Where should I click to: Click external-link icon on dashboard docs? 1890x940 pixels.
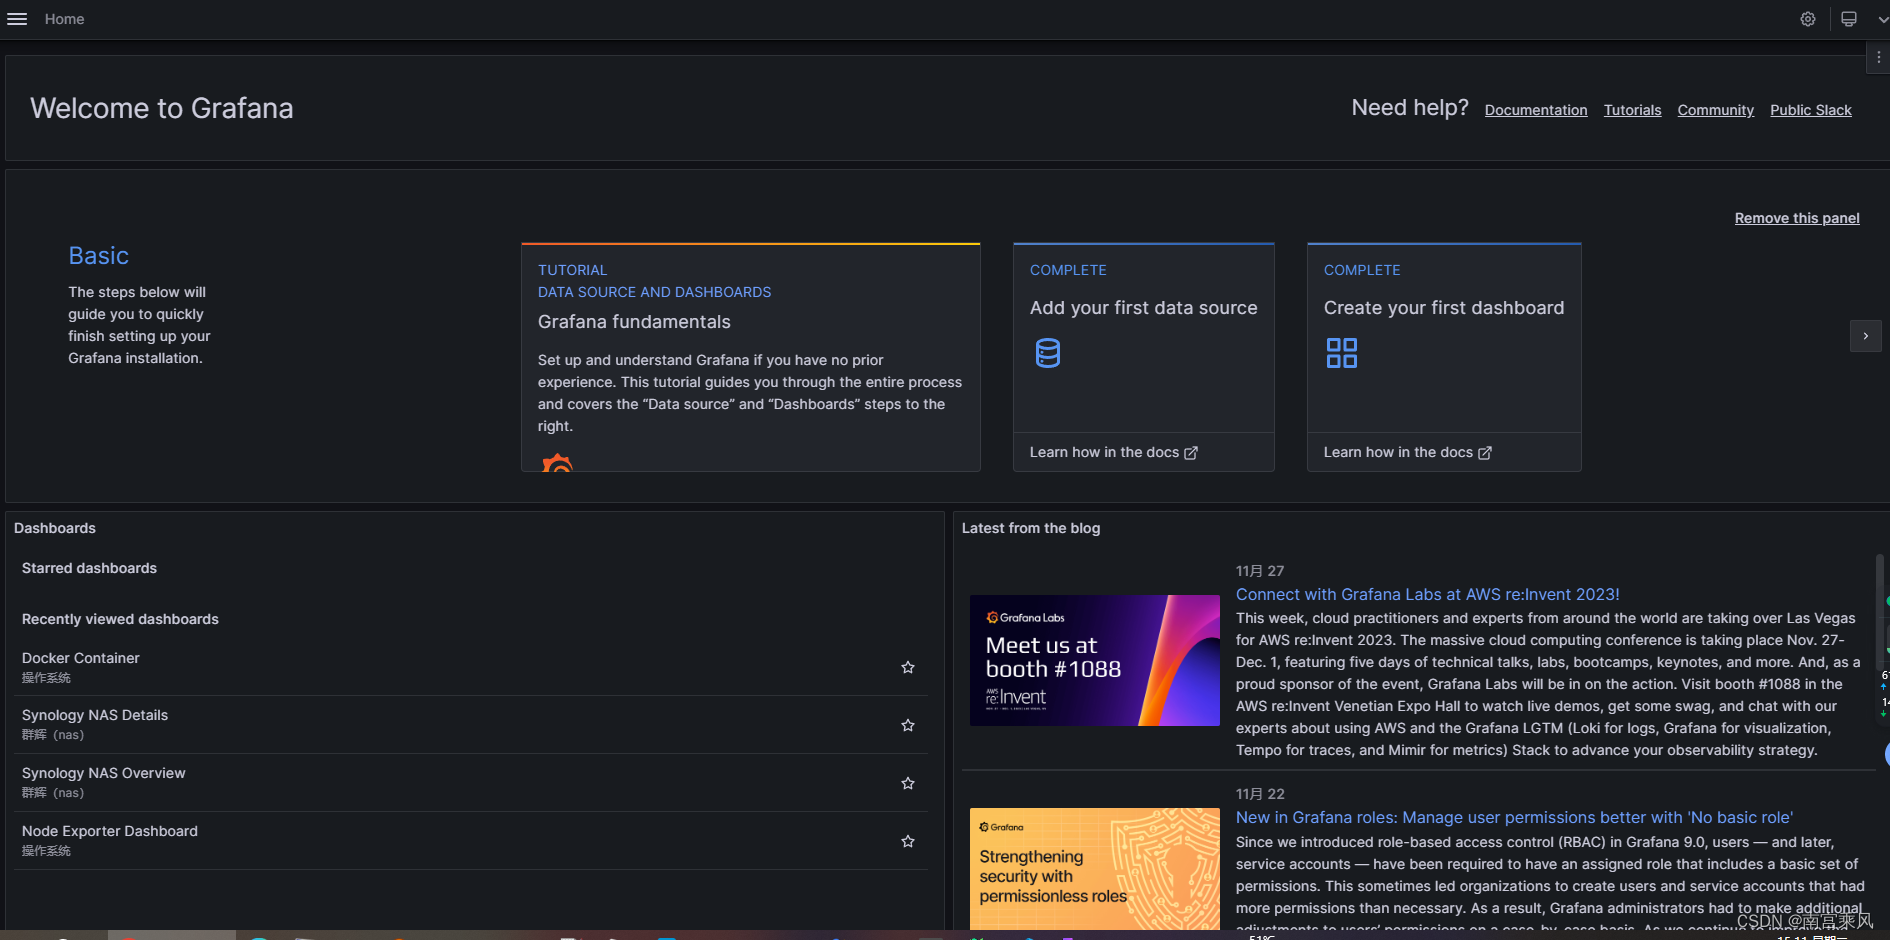click(x=1485, y=453)
